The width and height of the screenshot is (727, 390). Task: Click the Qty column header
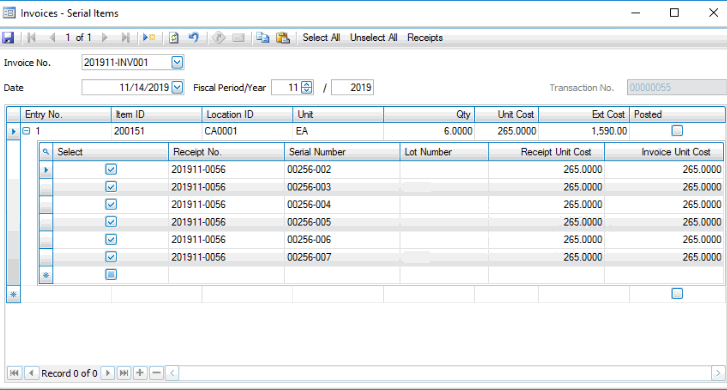429,115
